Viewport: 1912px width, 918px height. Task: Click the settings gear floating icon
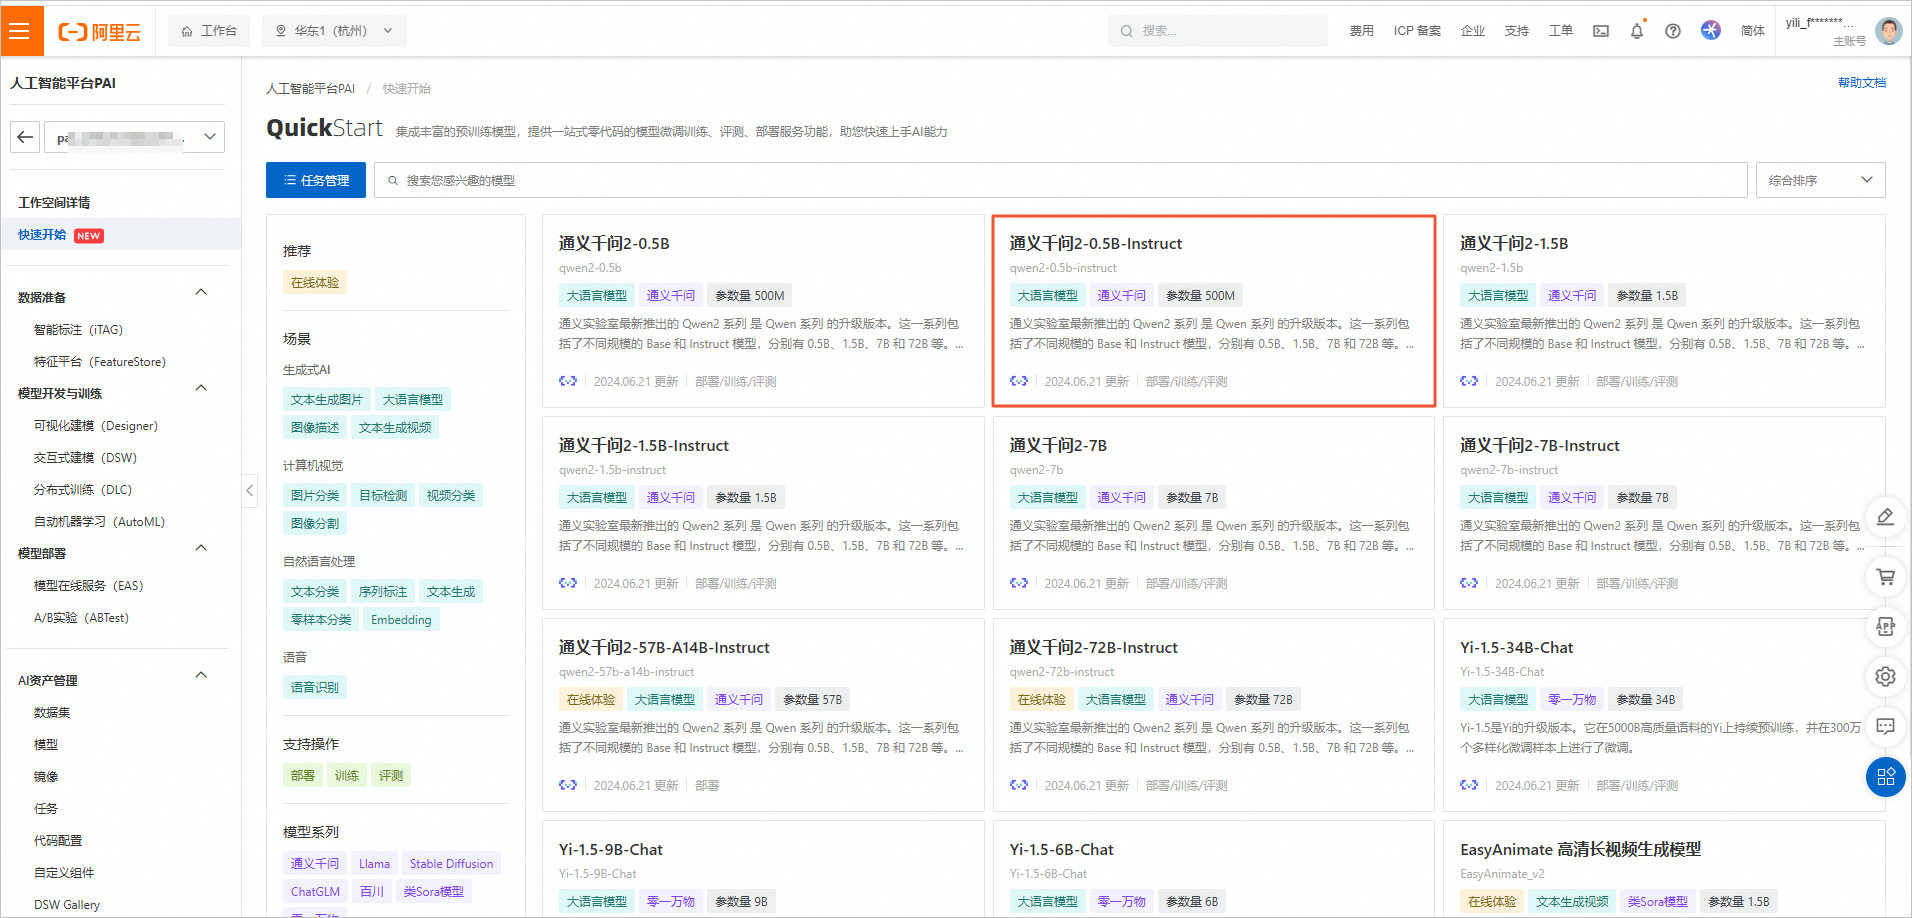(x=1885, y=677)
